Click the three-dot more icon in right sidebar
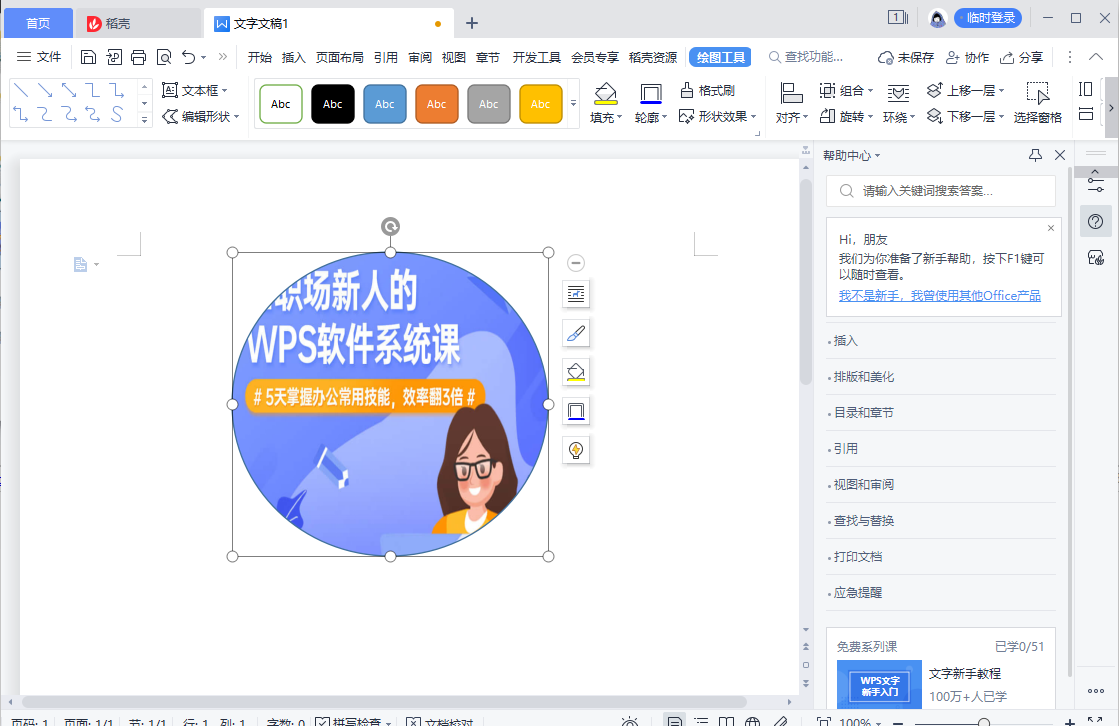The width and height of the screenshot is (1119, 726). [x=1095, y=691]
